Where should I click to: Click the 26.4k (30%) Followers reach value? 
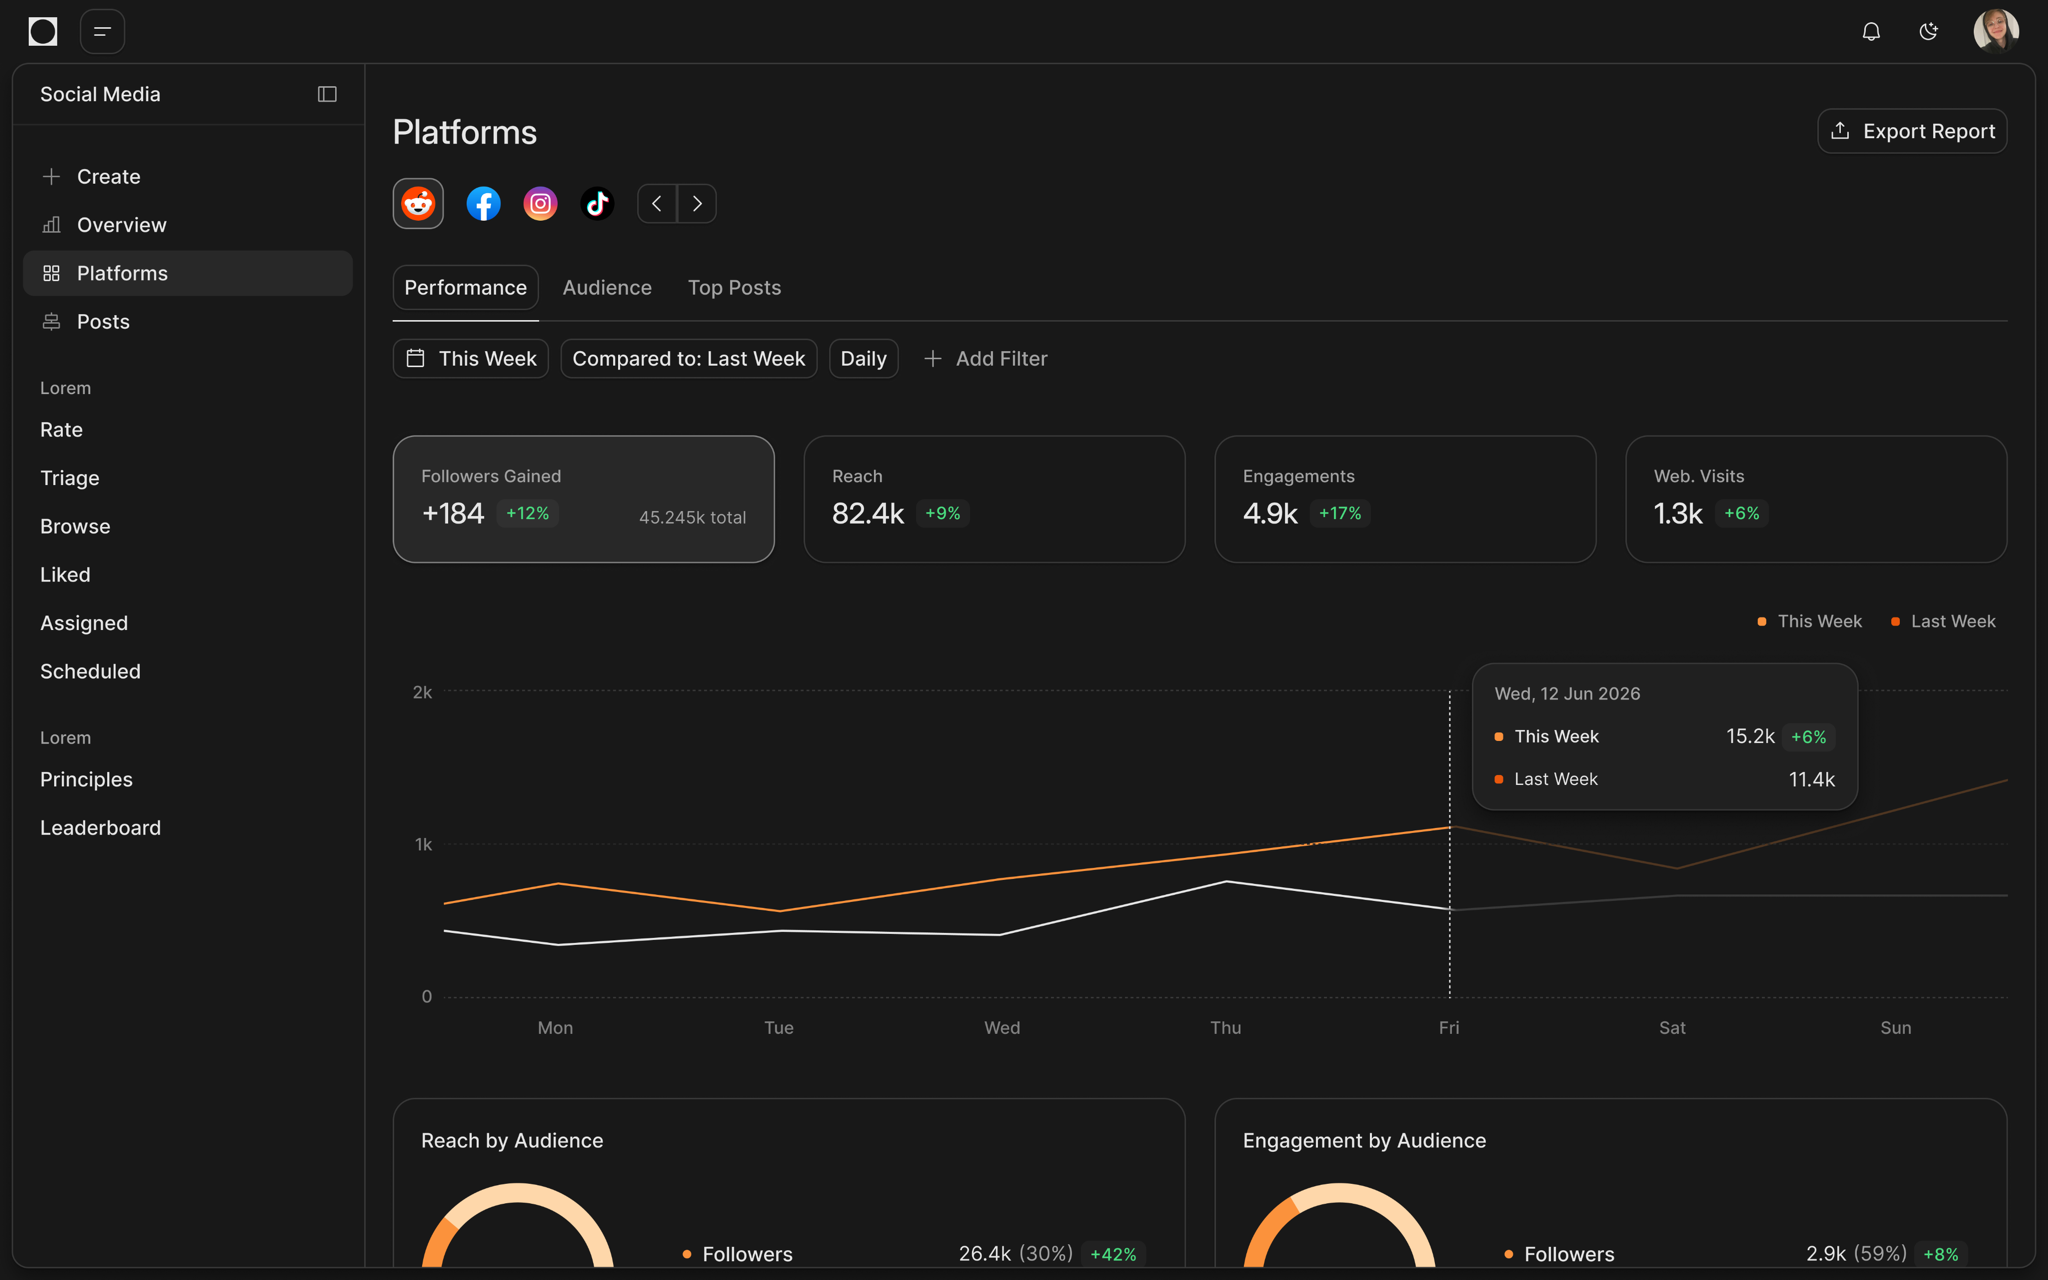[x=1015, y=1254]
